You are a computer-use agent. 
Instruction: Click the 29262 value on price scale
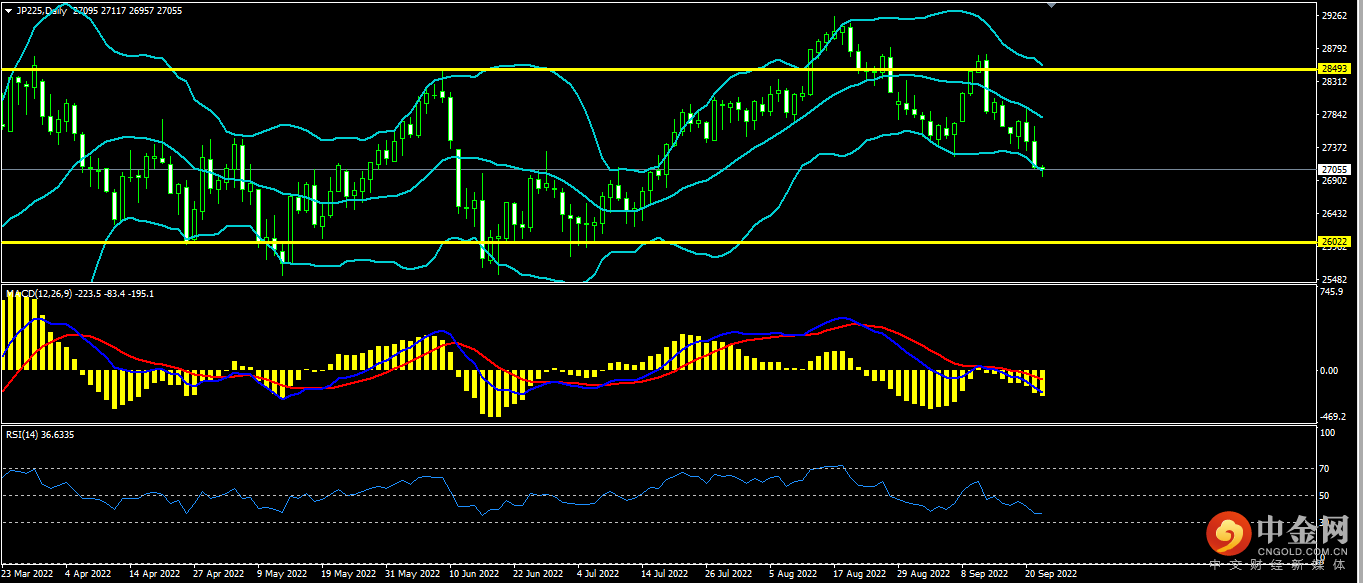coord(1334,16)
